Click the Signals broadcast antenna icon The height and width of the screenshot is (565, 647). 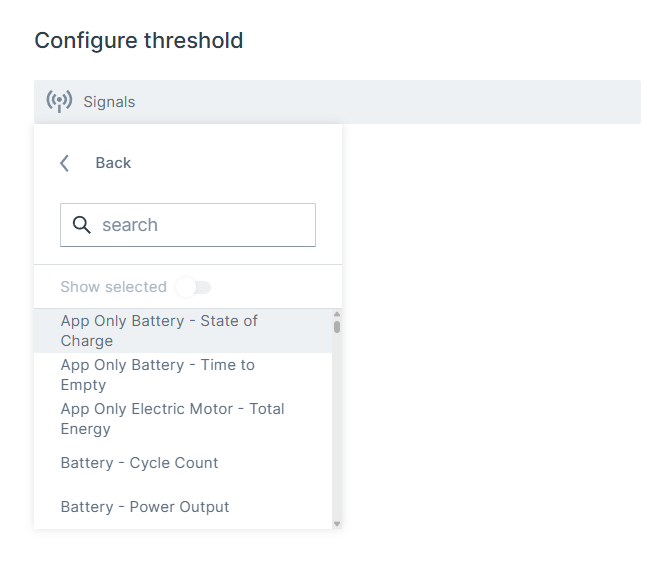point(59,102)
